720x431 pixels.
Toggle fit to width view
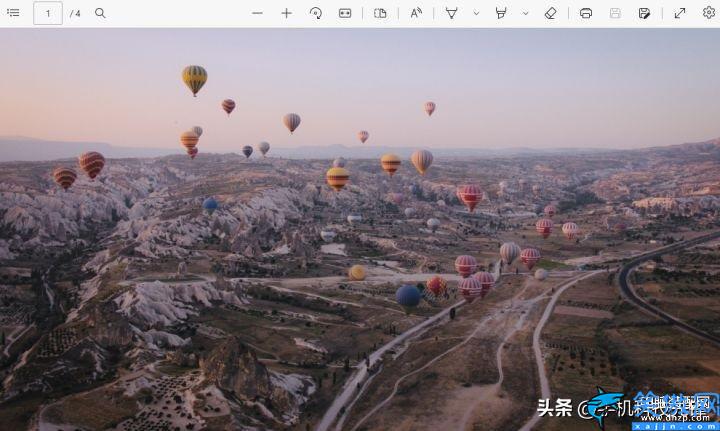click(x=345, y=13)
